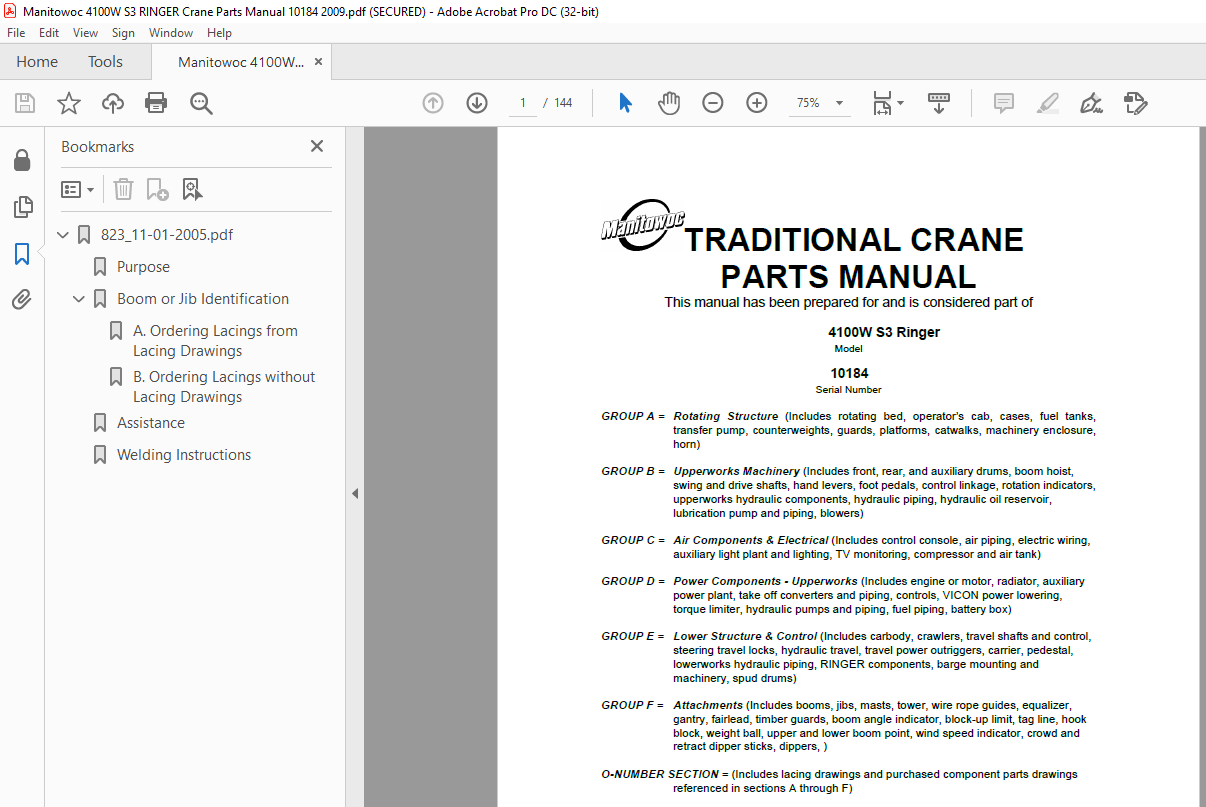The width and height of the screenshot is (1206, 807).
Task: Open the fit page options icon
Action: [x=887, y=103]
